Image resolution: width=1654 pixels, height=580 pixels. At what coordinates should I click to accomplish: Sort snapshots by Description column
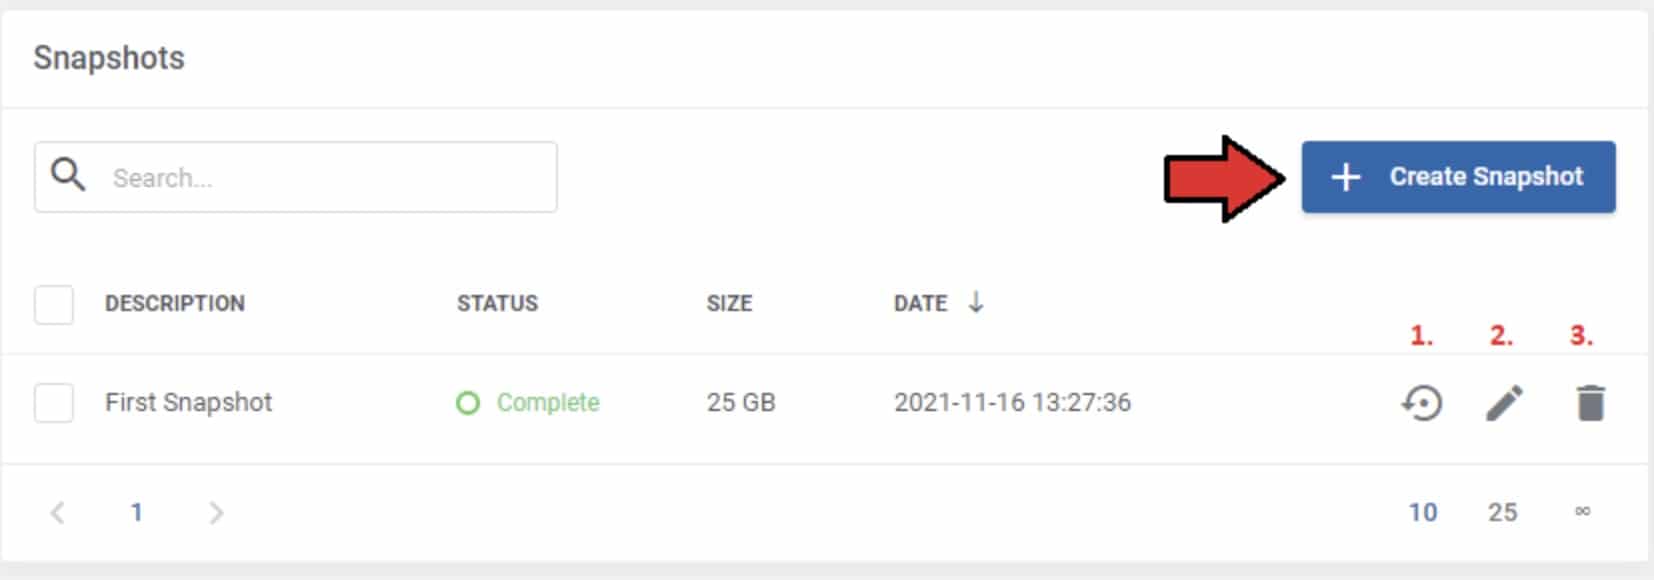pyautogui.click(x=175, y=304)
